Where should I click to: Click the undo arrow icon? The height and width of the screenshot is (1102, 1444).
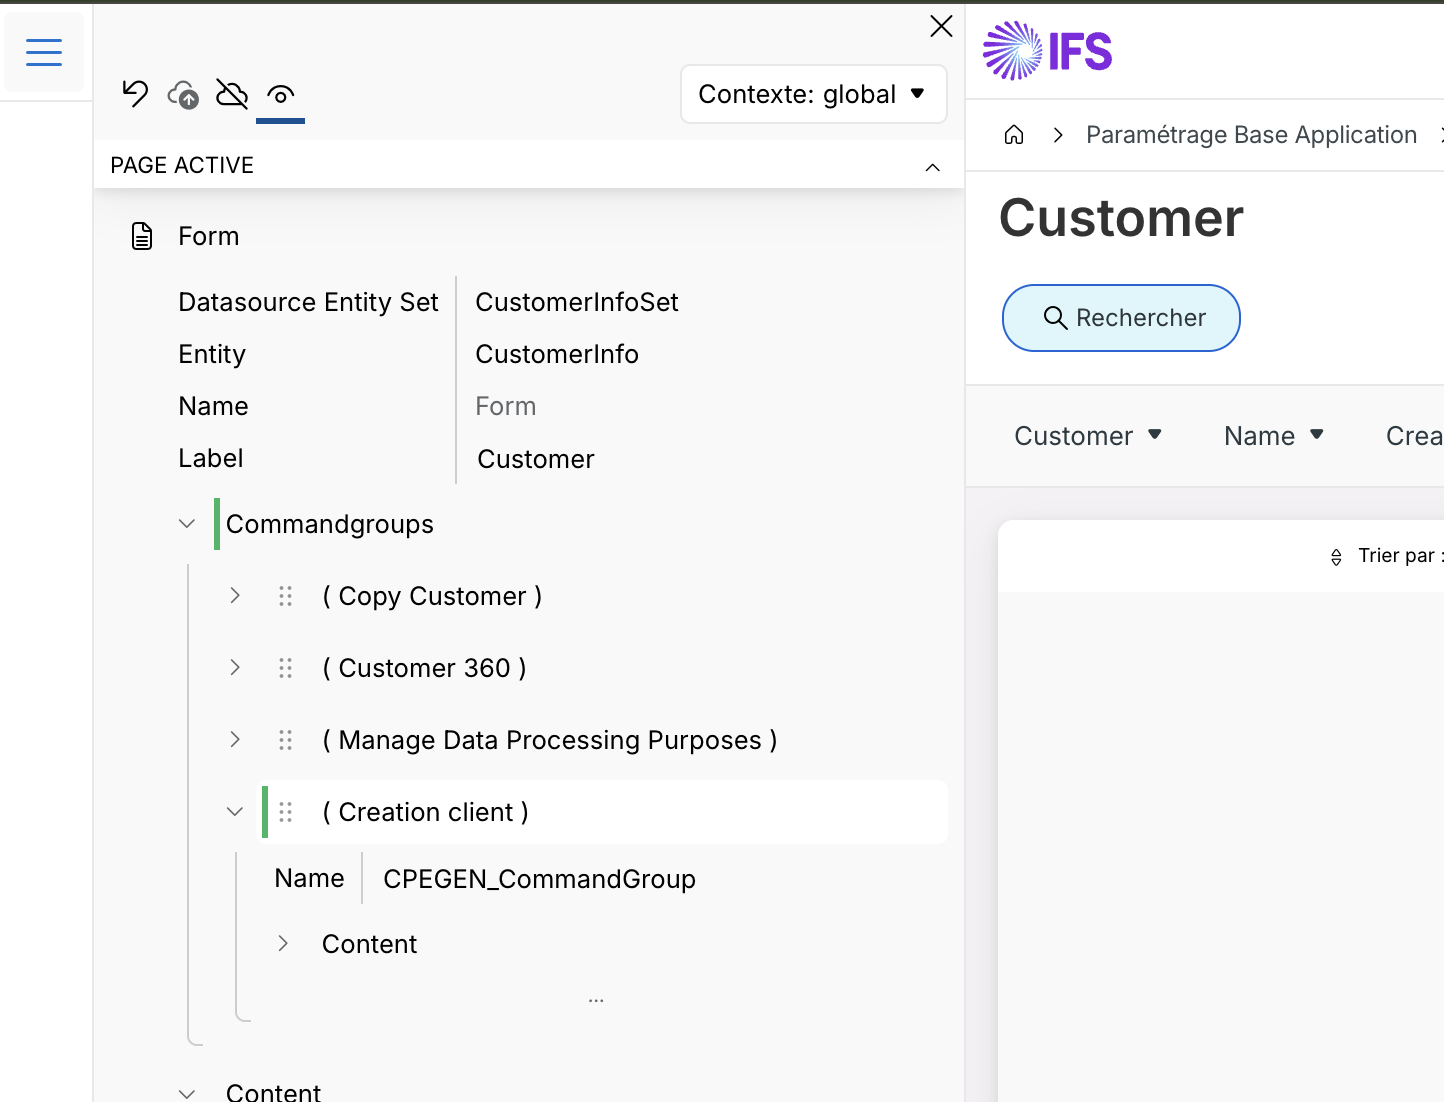click(x=135, y=94)
